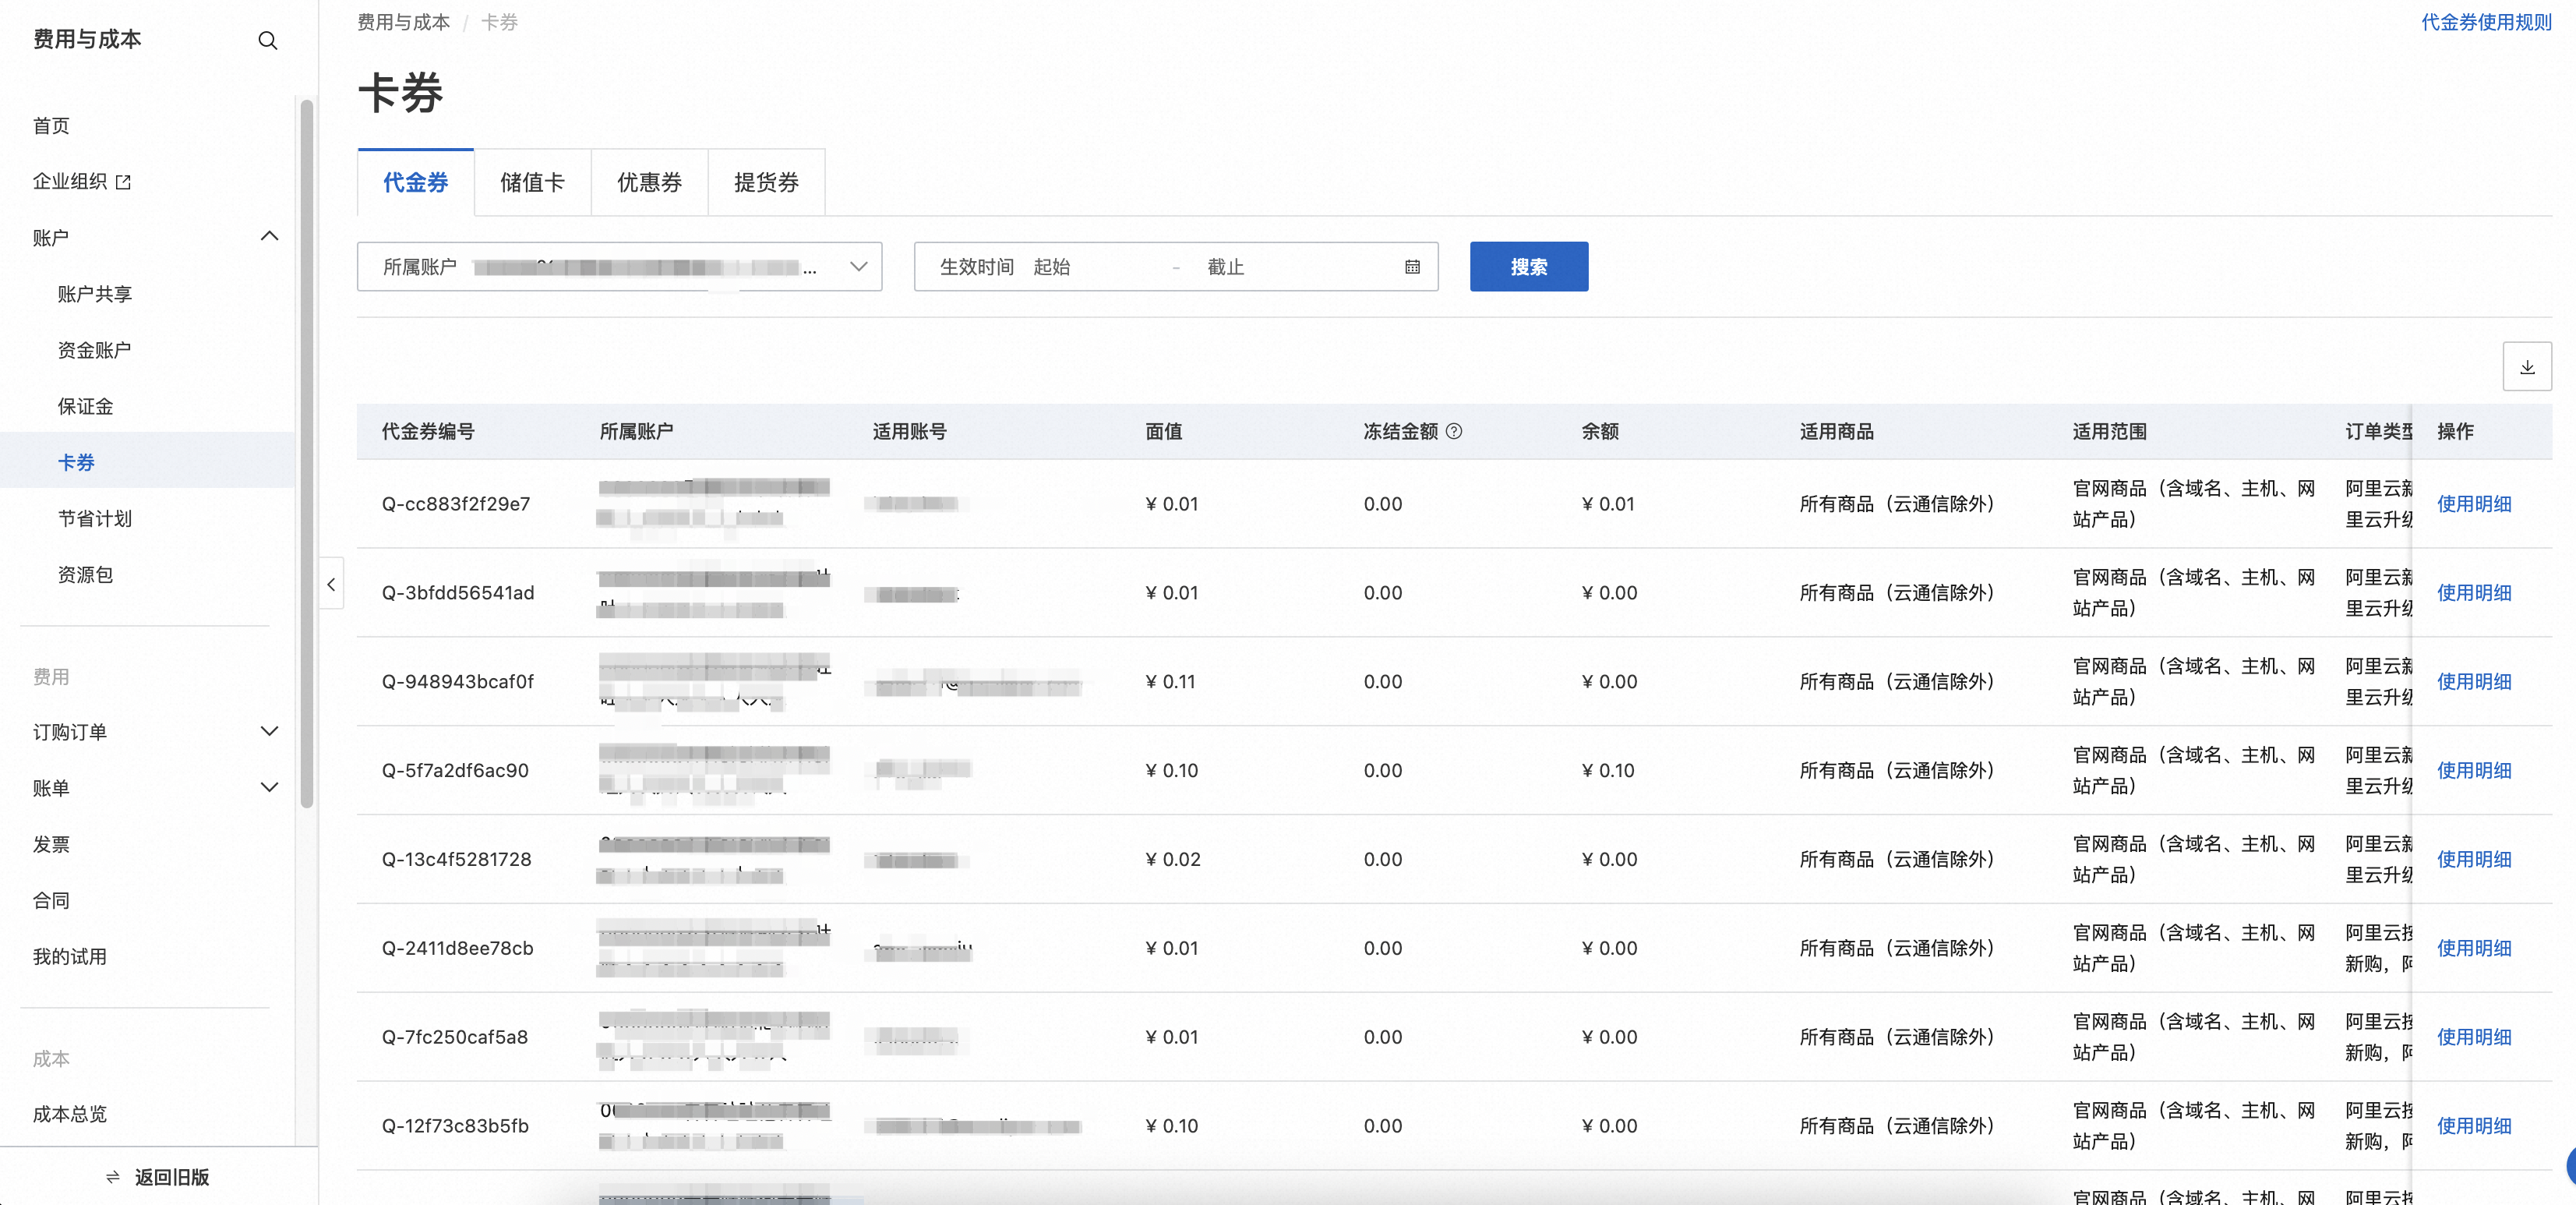The width and height of the screenshot is (2576, 1205).
Task: Collapse the sidebar with the arrow handle
Action: pos(331,584)
